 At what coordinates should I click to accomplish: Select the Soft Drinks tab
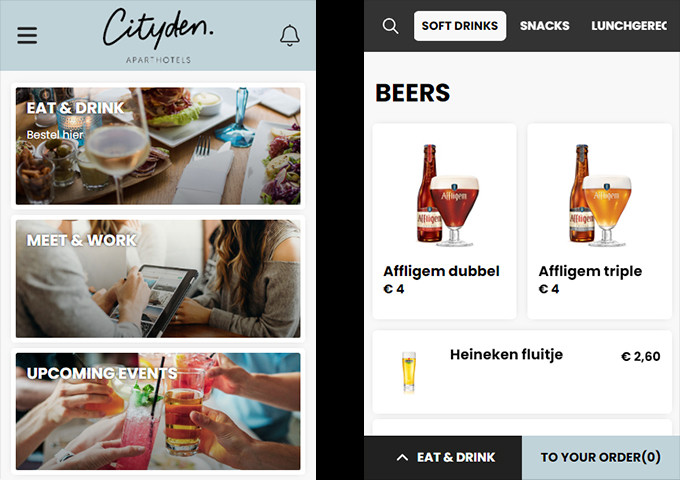pos(460,26)
